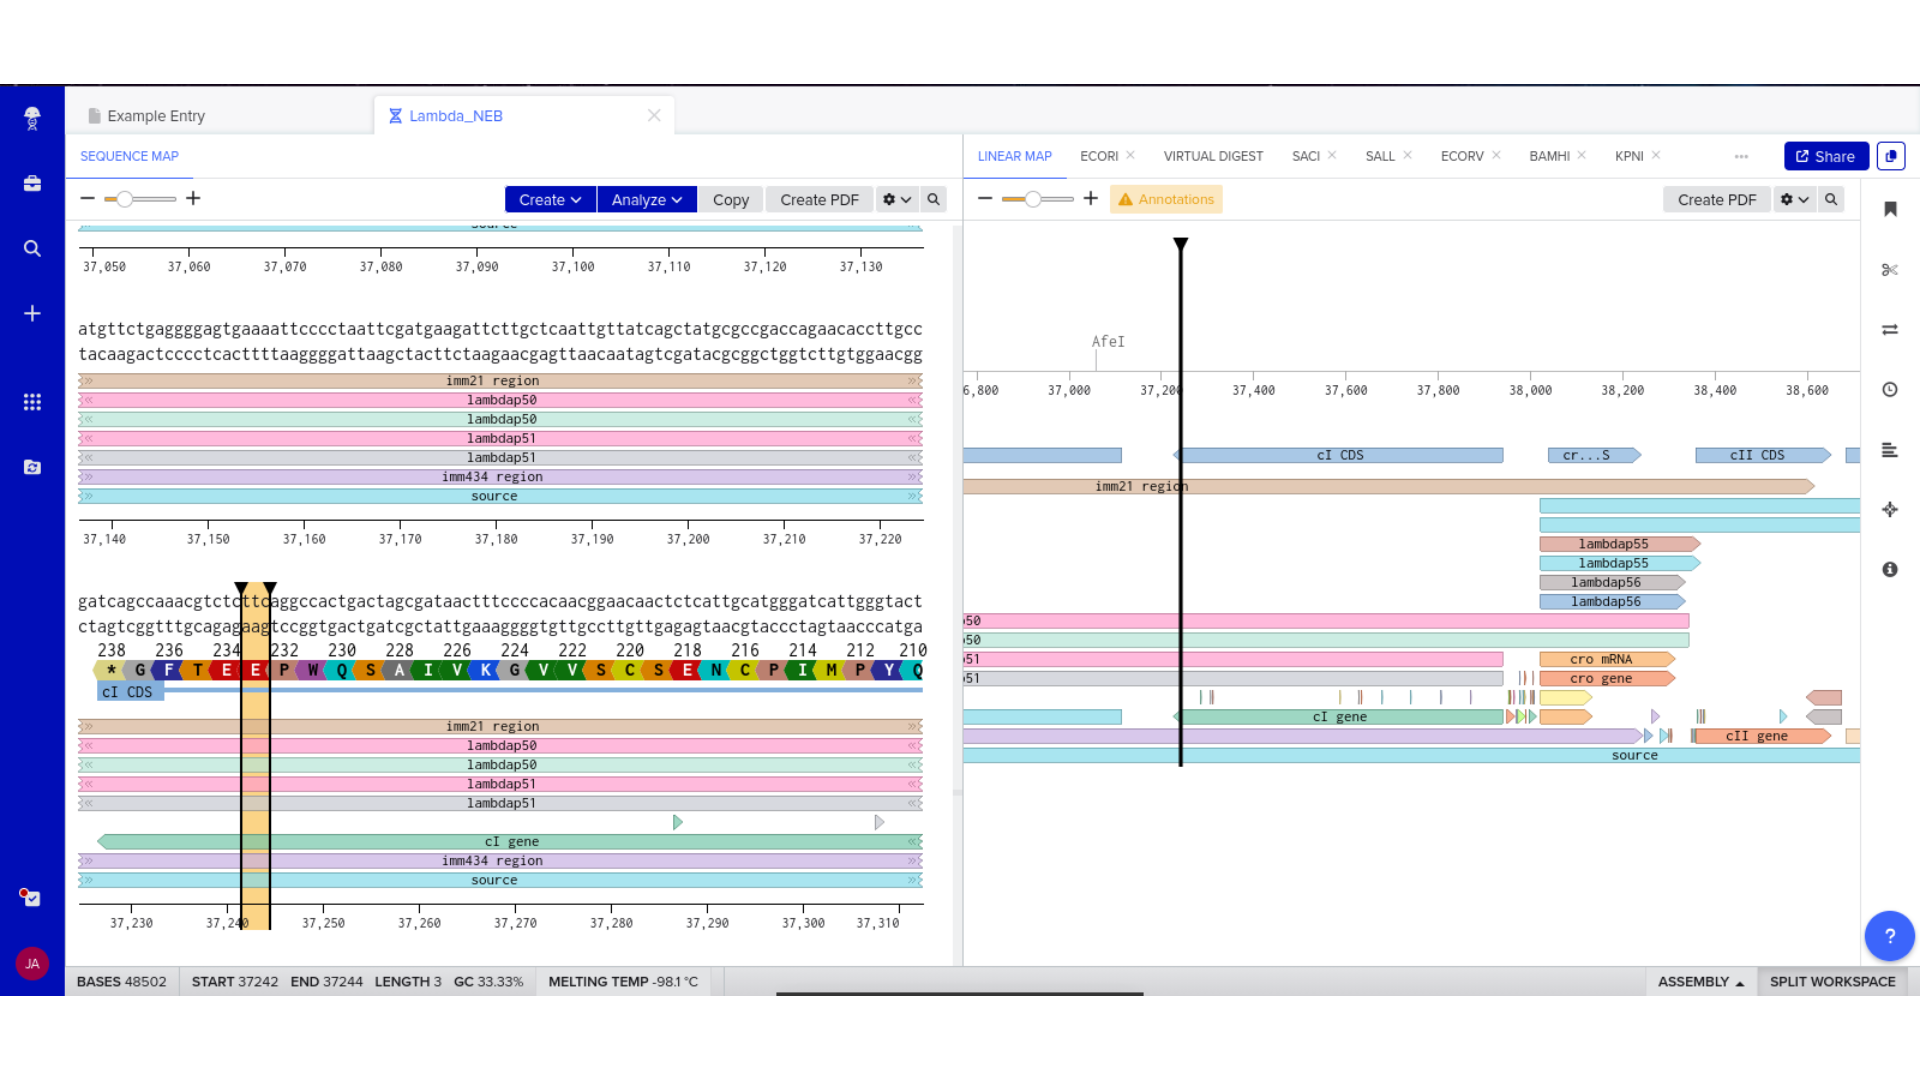Screen dimensions: 1920x1080
Task: Open the applications grid icon
Action: [32, 402]
